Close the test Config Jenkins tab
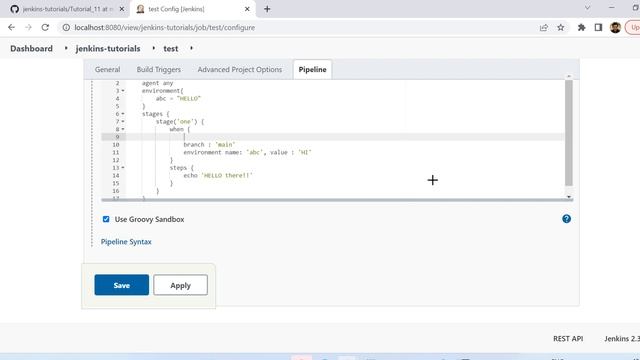 click(x=247, y=9)
